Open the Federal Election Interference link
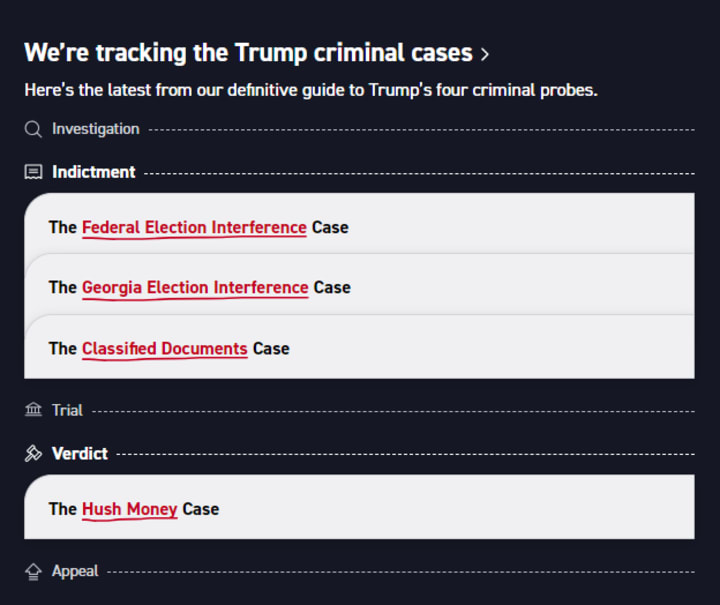Image resolution: width=720 pixels, height=605 pixels. tap(194, 227)
